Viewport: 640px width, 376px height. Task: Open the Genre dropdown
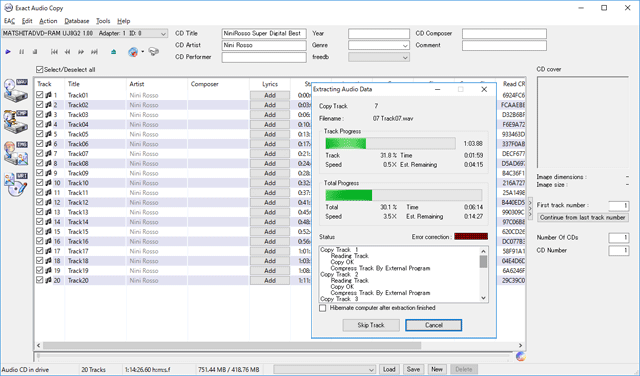click(405, 45)
